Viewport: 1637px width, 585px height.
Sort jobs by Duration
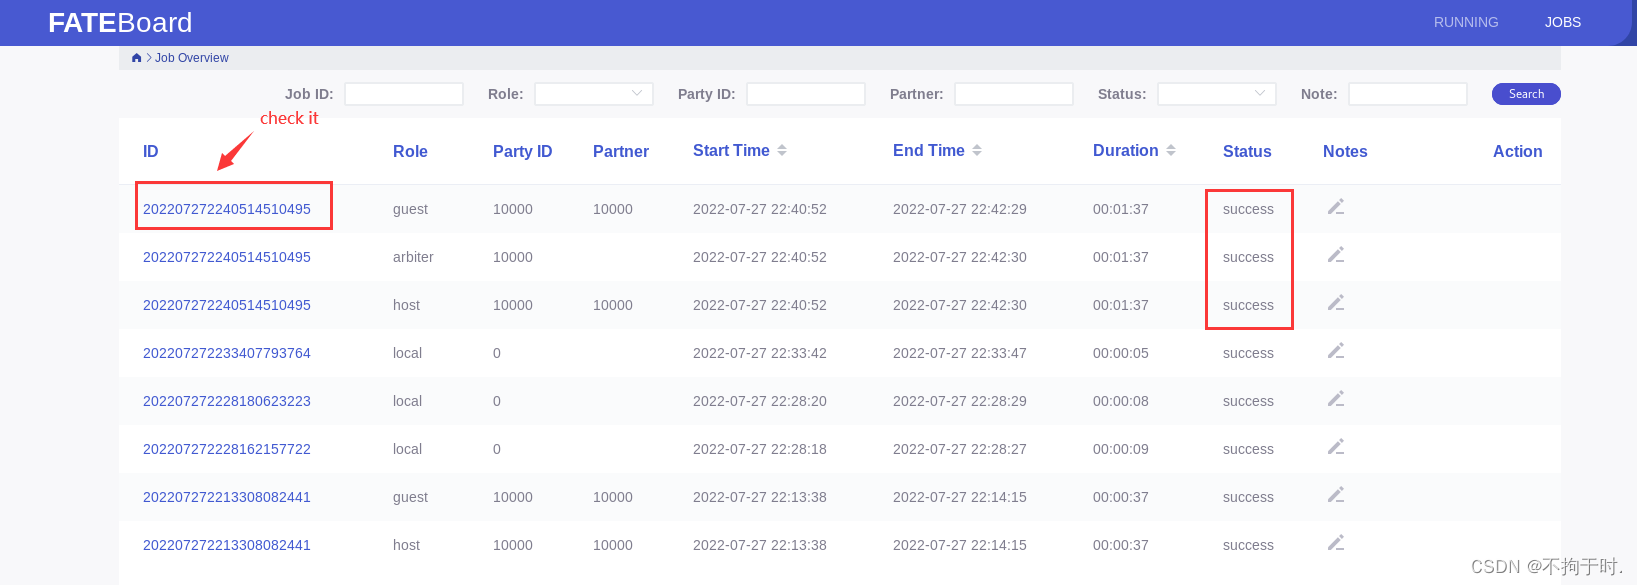coord(1171,150)
